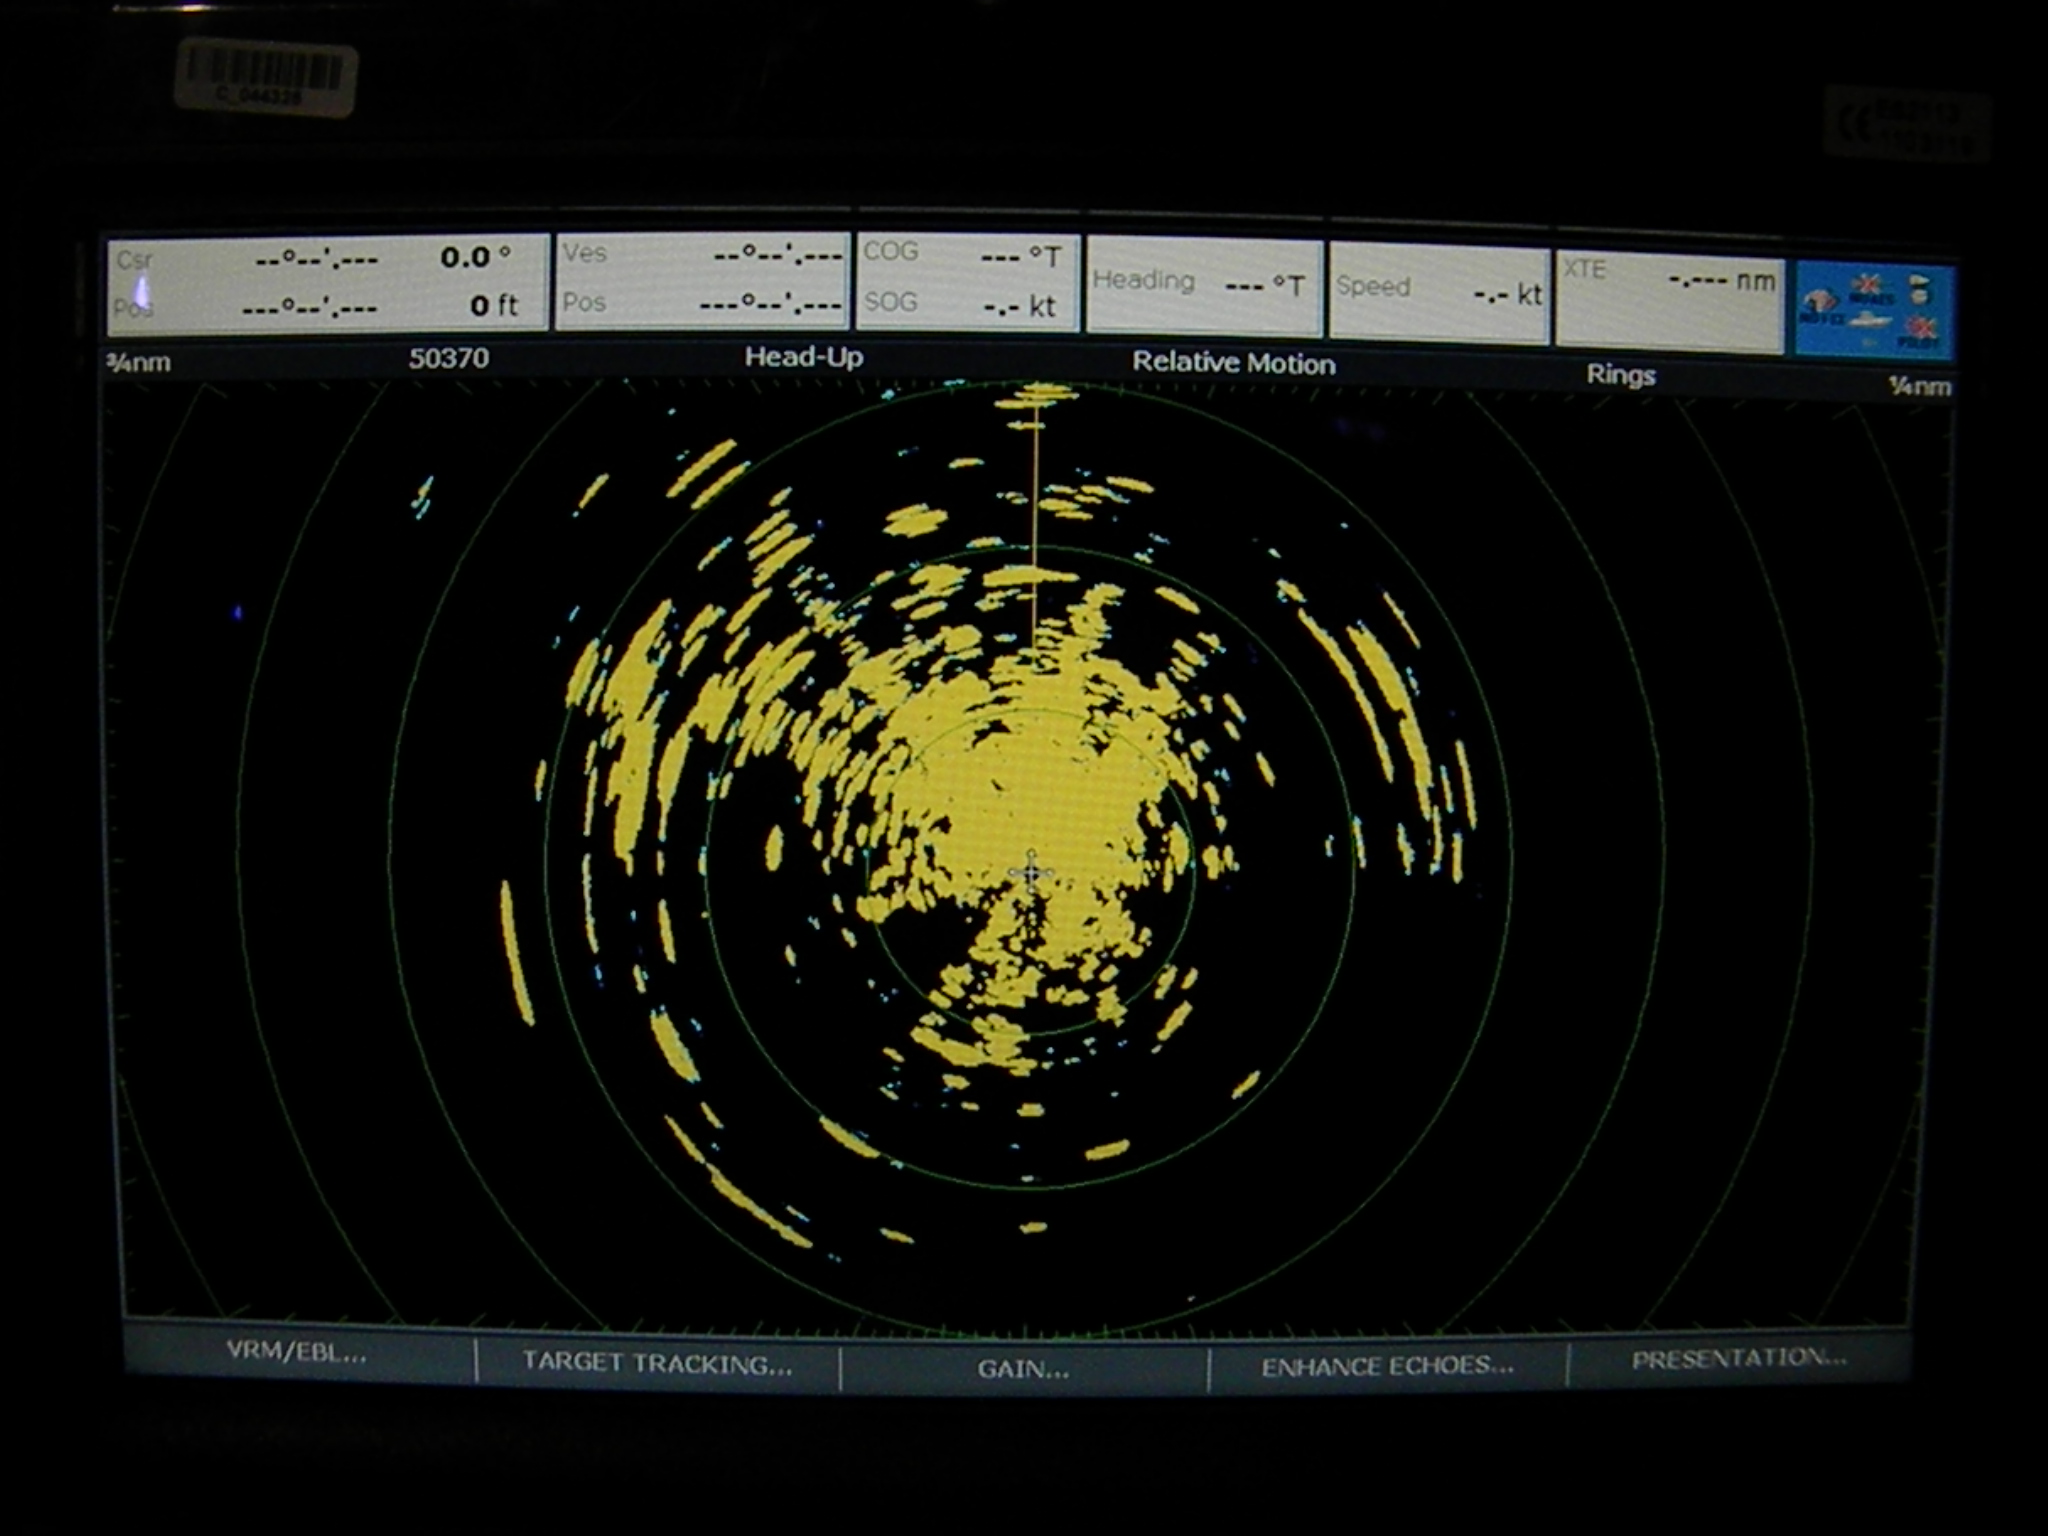This screenshot has height=1536, width=2048.
Task: Open the GAIN... softkey menu
Action: (1023, 1369)
